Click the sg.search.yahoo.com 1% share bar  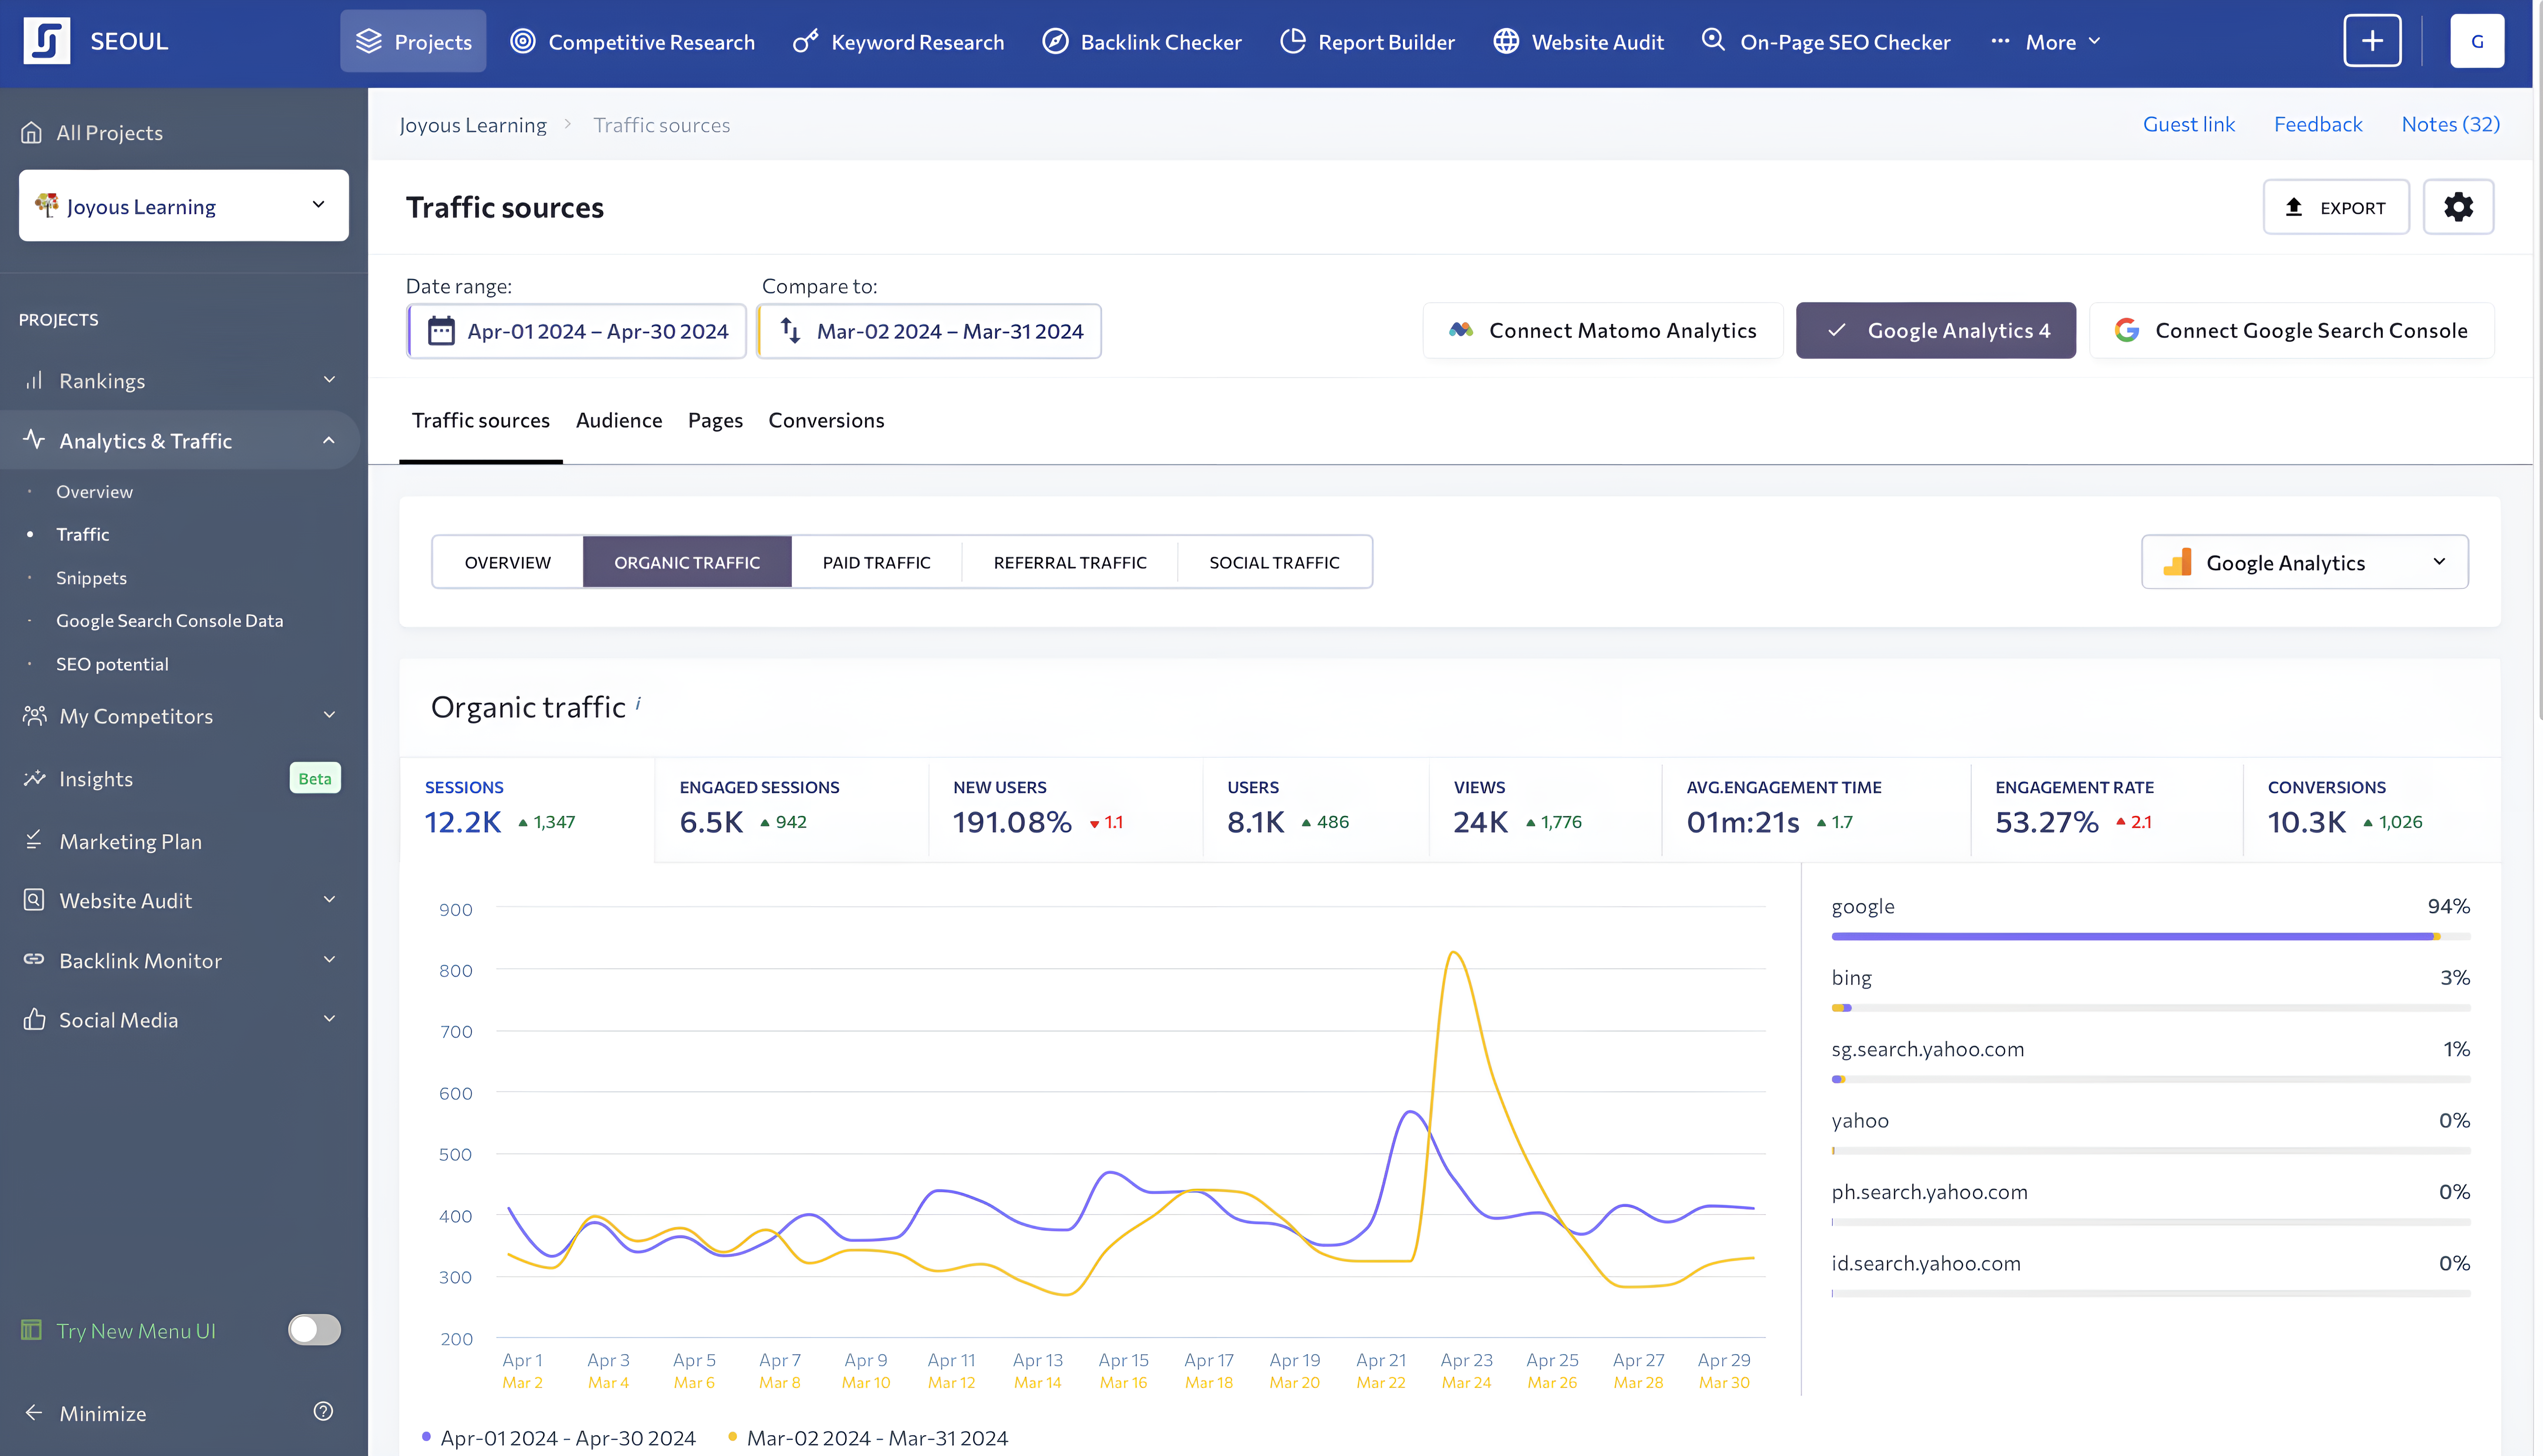[x=2150, y=1079]
